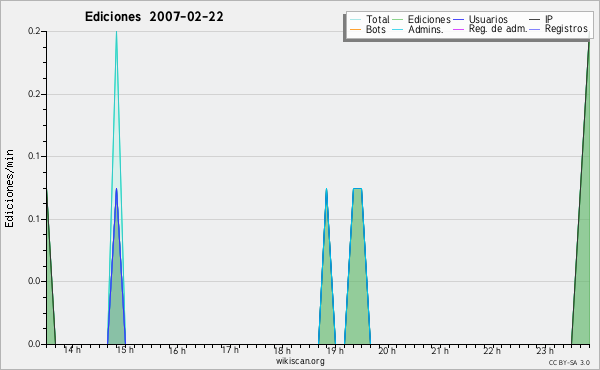The image size is (600, 370).
Task: Click the 14 h axis label
Action: point(72,350)
